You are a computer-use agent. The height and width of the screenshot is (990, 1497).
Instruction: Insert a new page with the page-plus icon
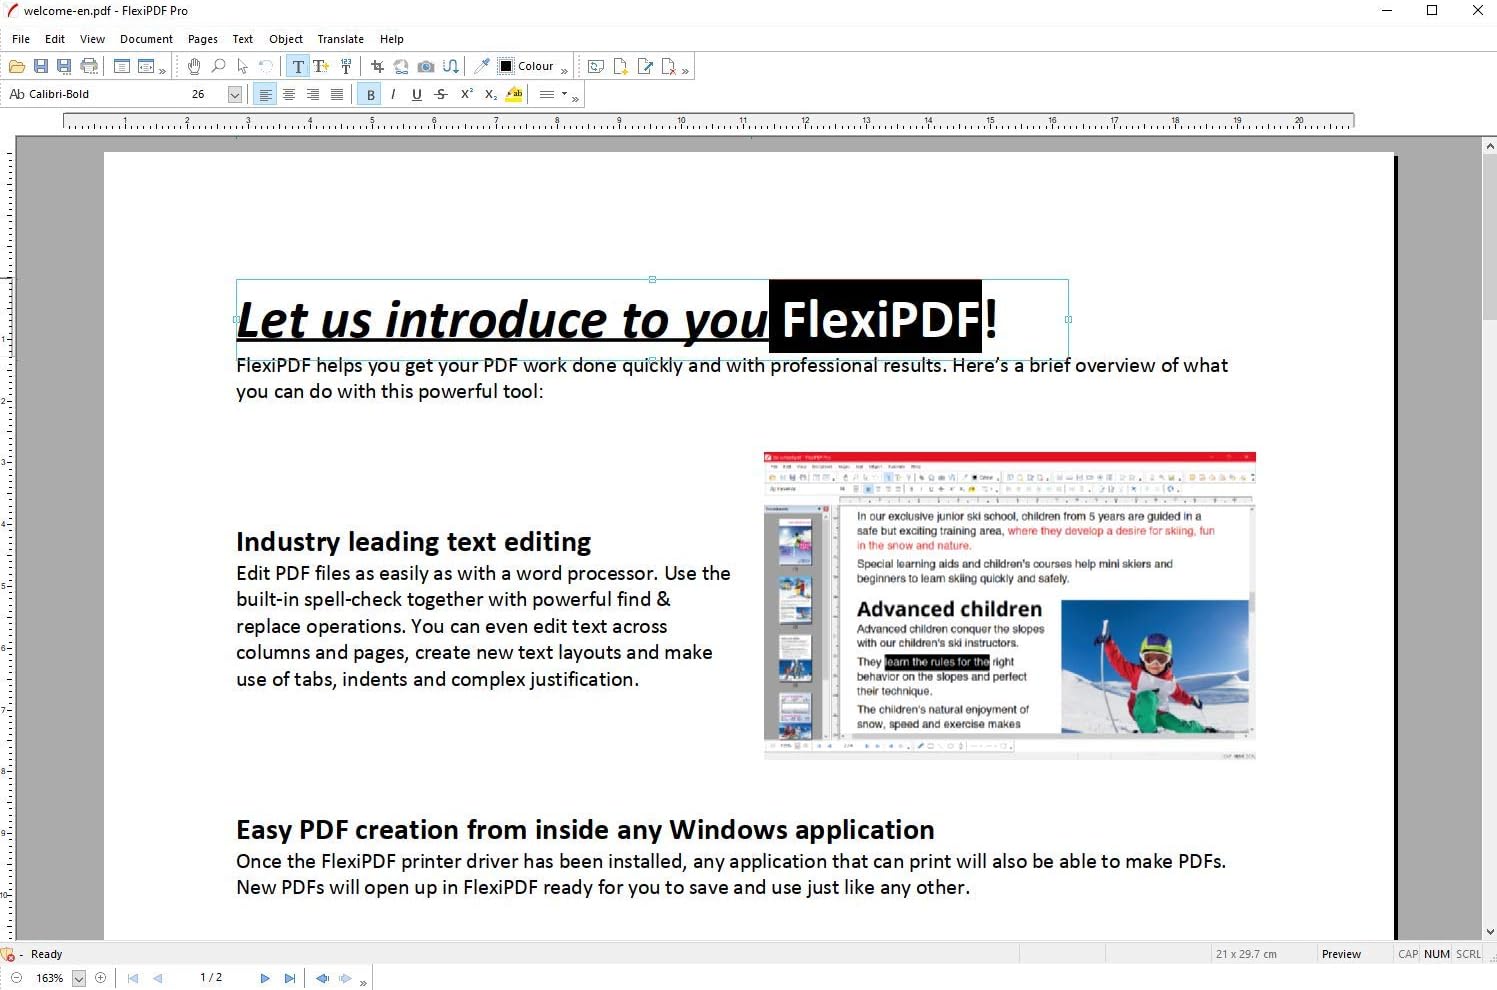coord(620,66)
